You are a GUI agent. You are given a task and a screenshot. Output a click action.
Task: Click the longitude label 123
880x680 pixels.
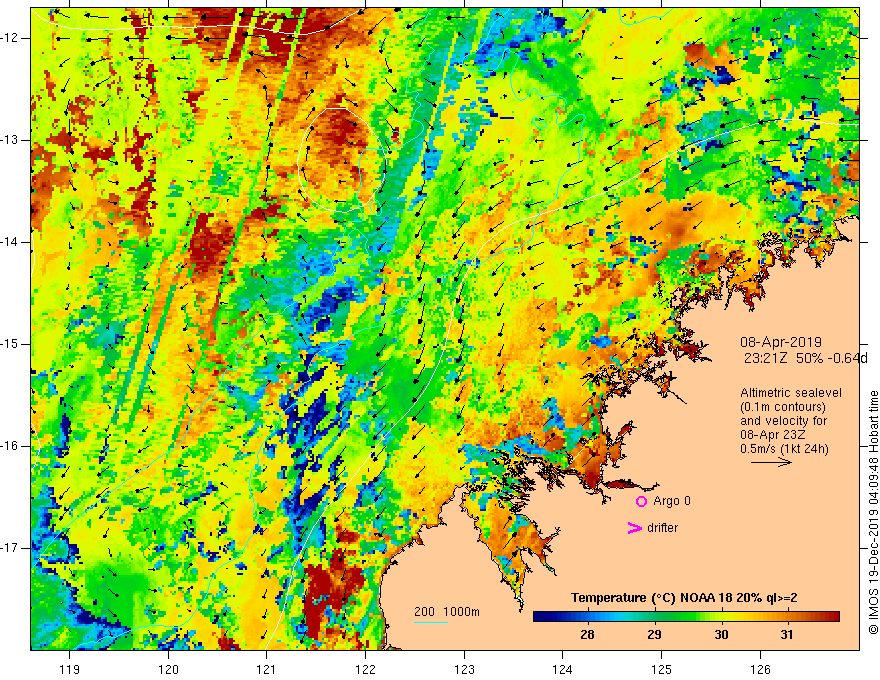pyautogui.click(x=464, y=669)
